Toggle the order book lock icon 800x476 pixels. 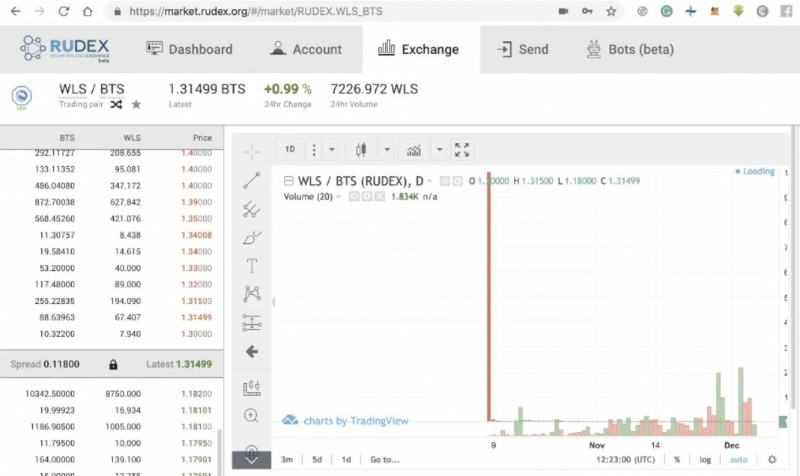(113, 364)
